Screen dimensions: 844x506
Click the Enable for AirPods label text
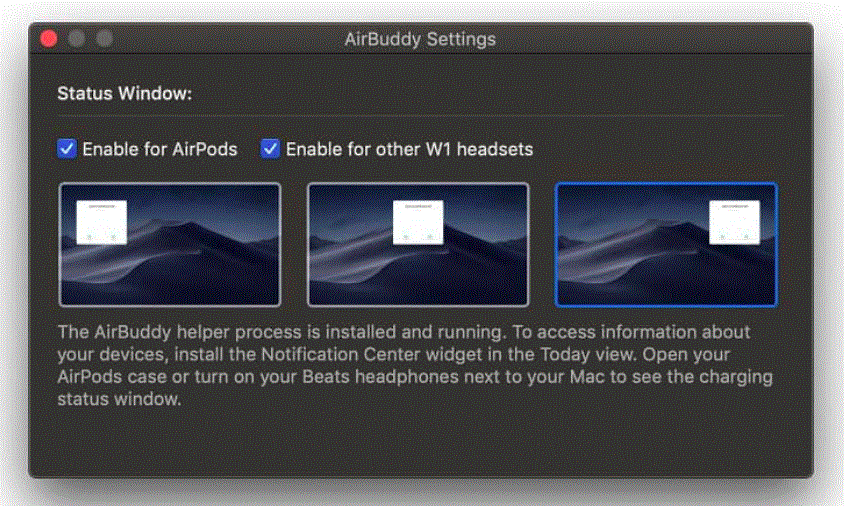(x=160, y=149)
